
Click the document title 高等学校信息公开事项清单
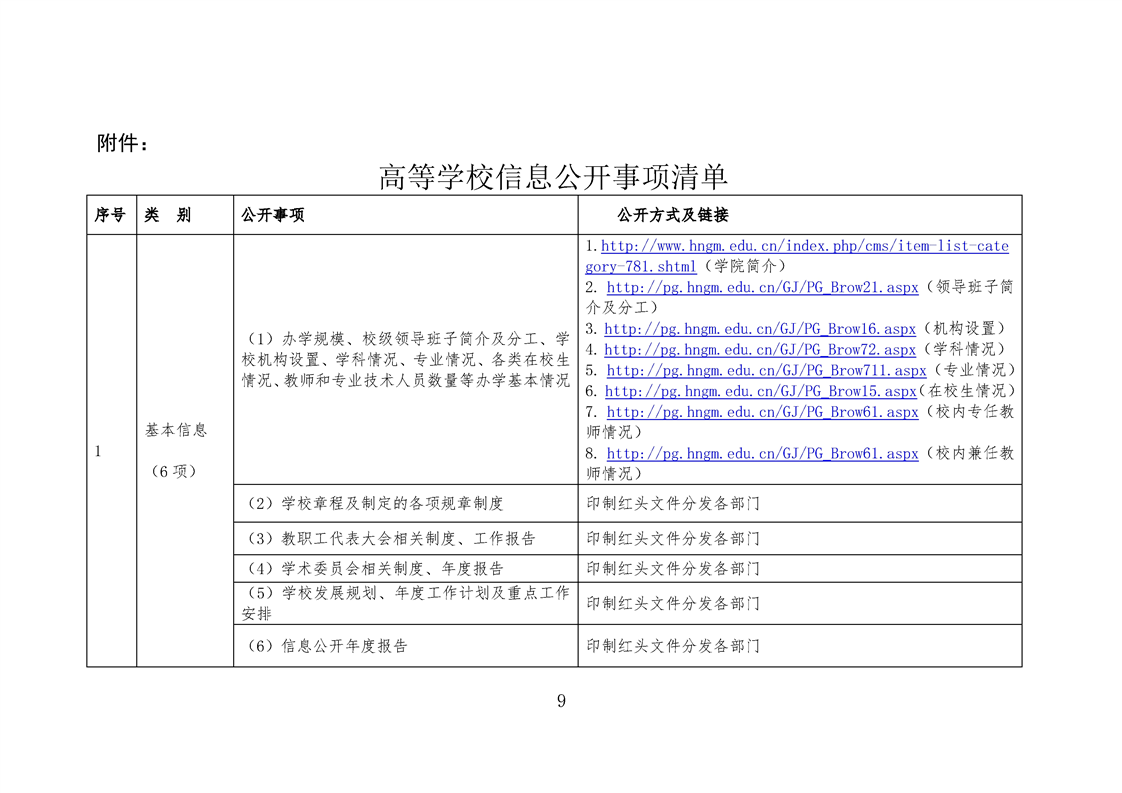pos(553,177)
